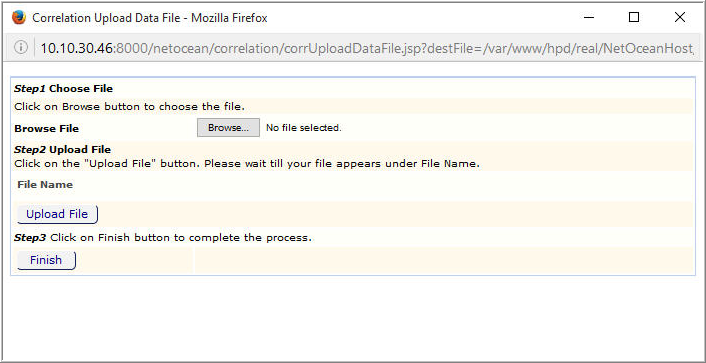Click the "No file selected." label
The width and height of the screenshot is (706, 363).
pyautogui.click(x=304, y=128)
